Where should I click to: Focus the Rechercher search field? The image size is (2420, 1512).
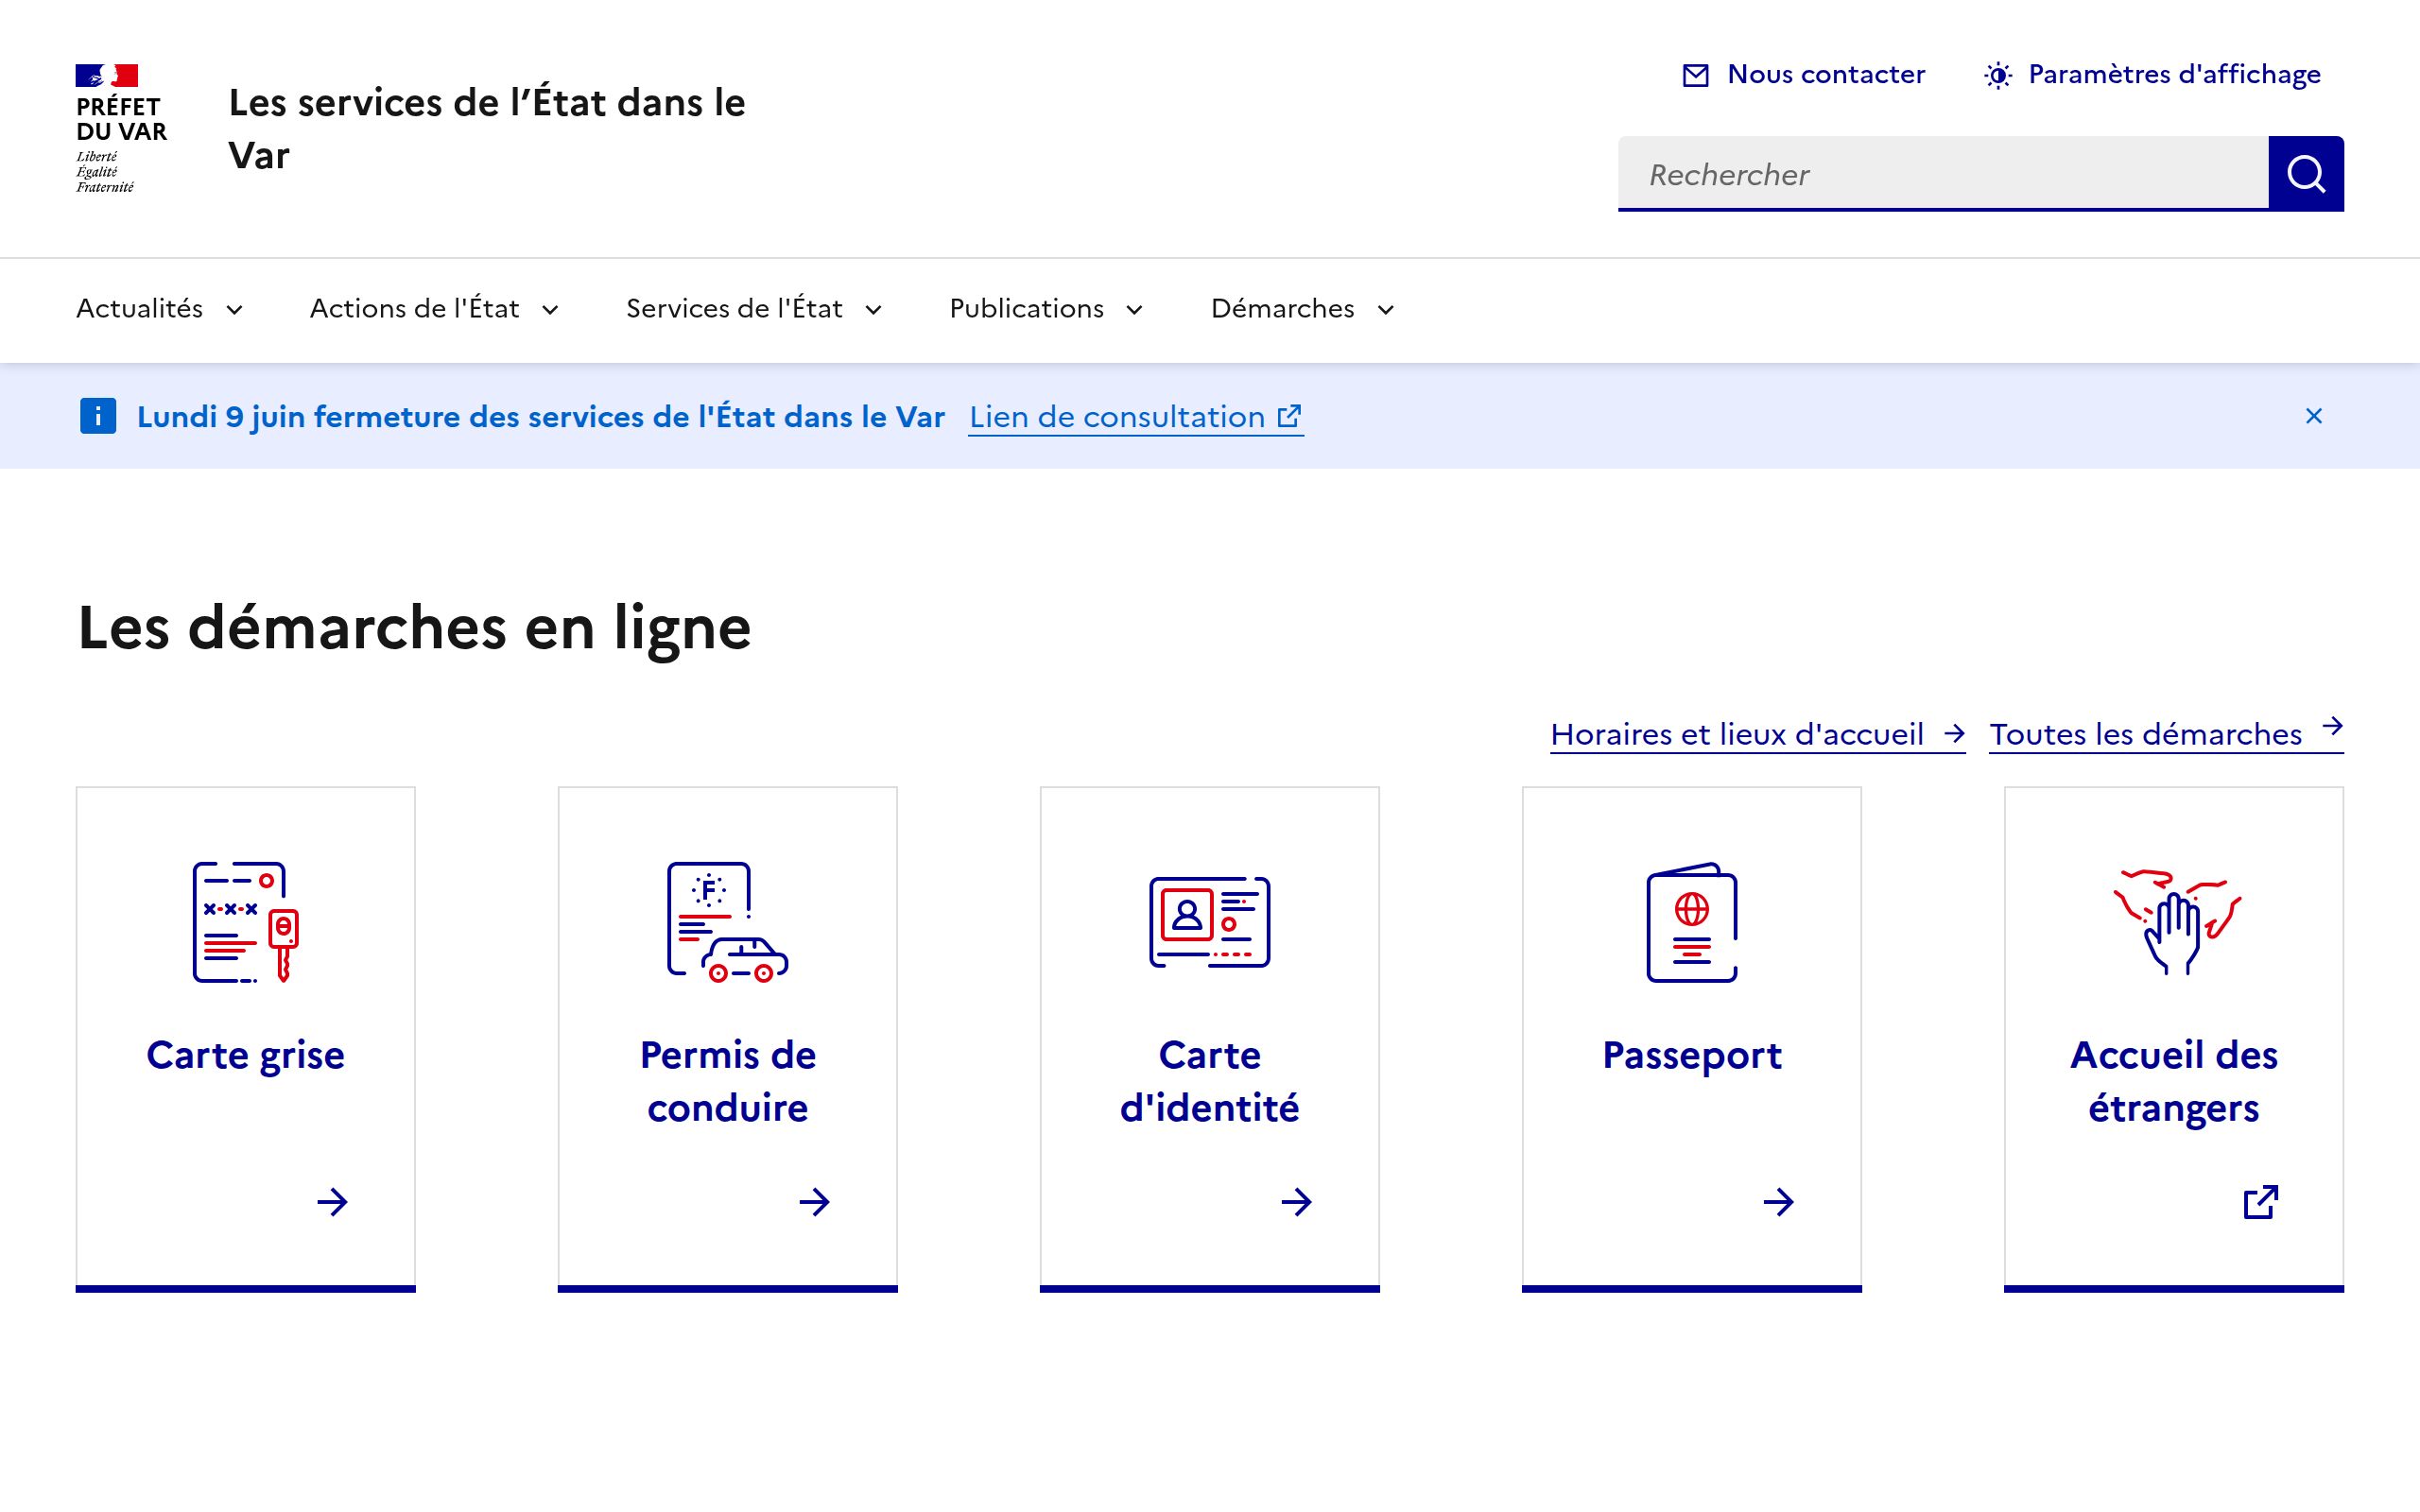coord(1943,173)
